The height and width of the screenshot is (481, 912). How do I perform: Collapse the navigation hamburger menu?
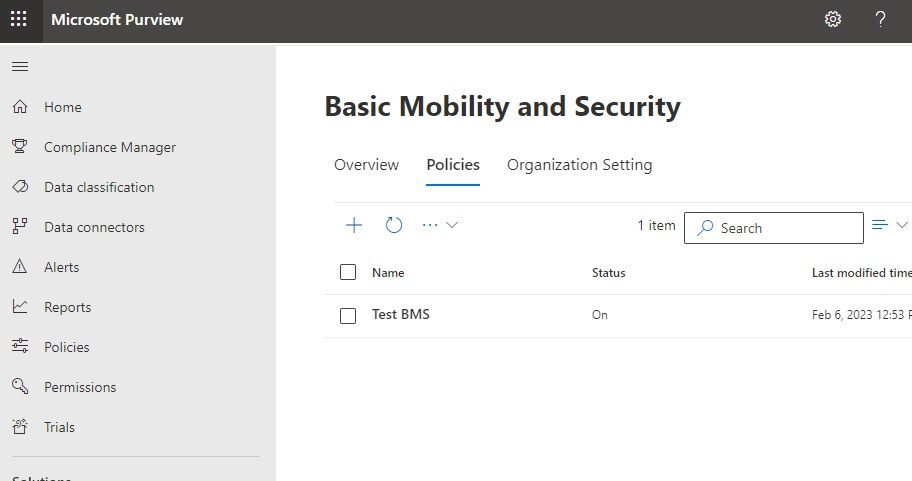click(20, 67)
